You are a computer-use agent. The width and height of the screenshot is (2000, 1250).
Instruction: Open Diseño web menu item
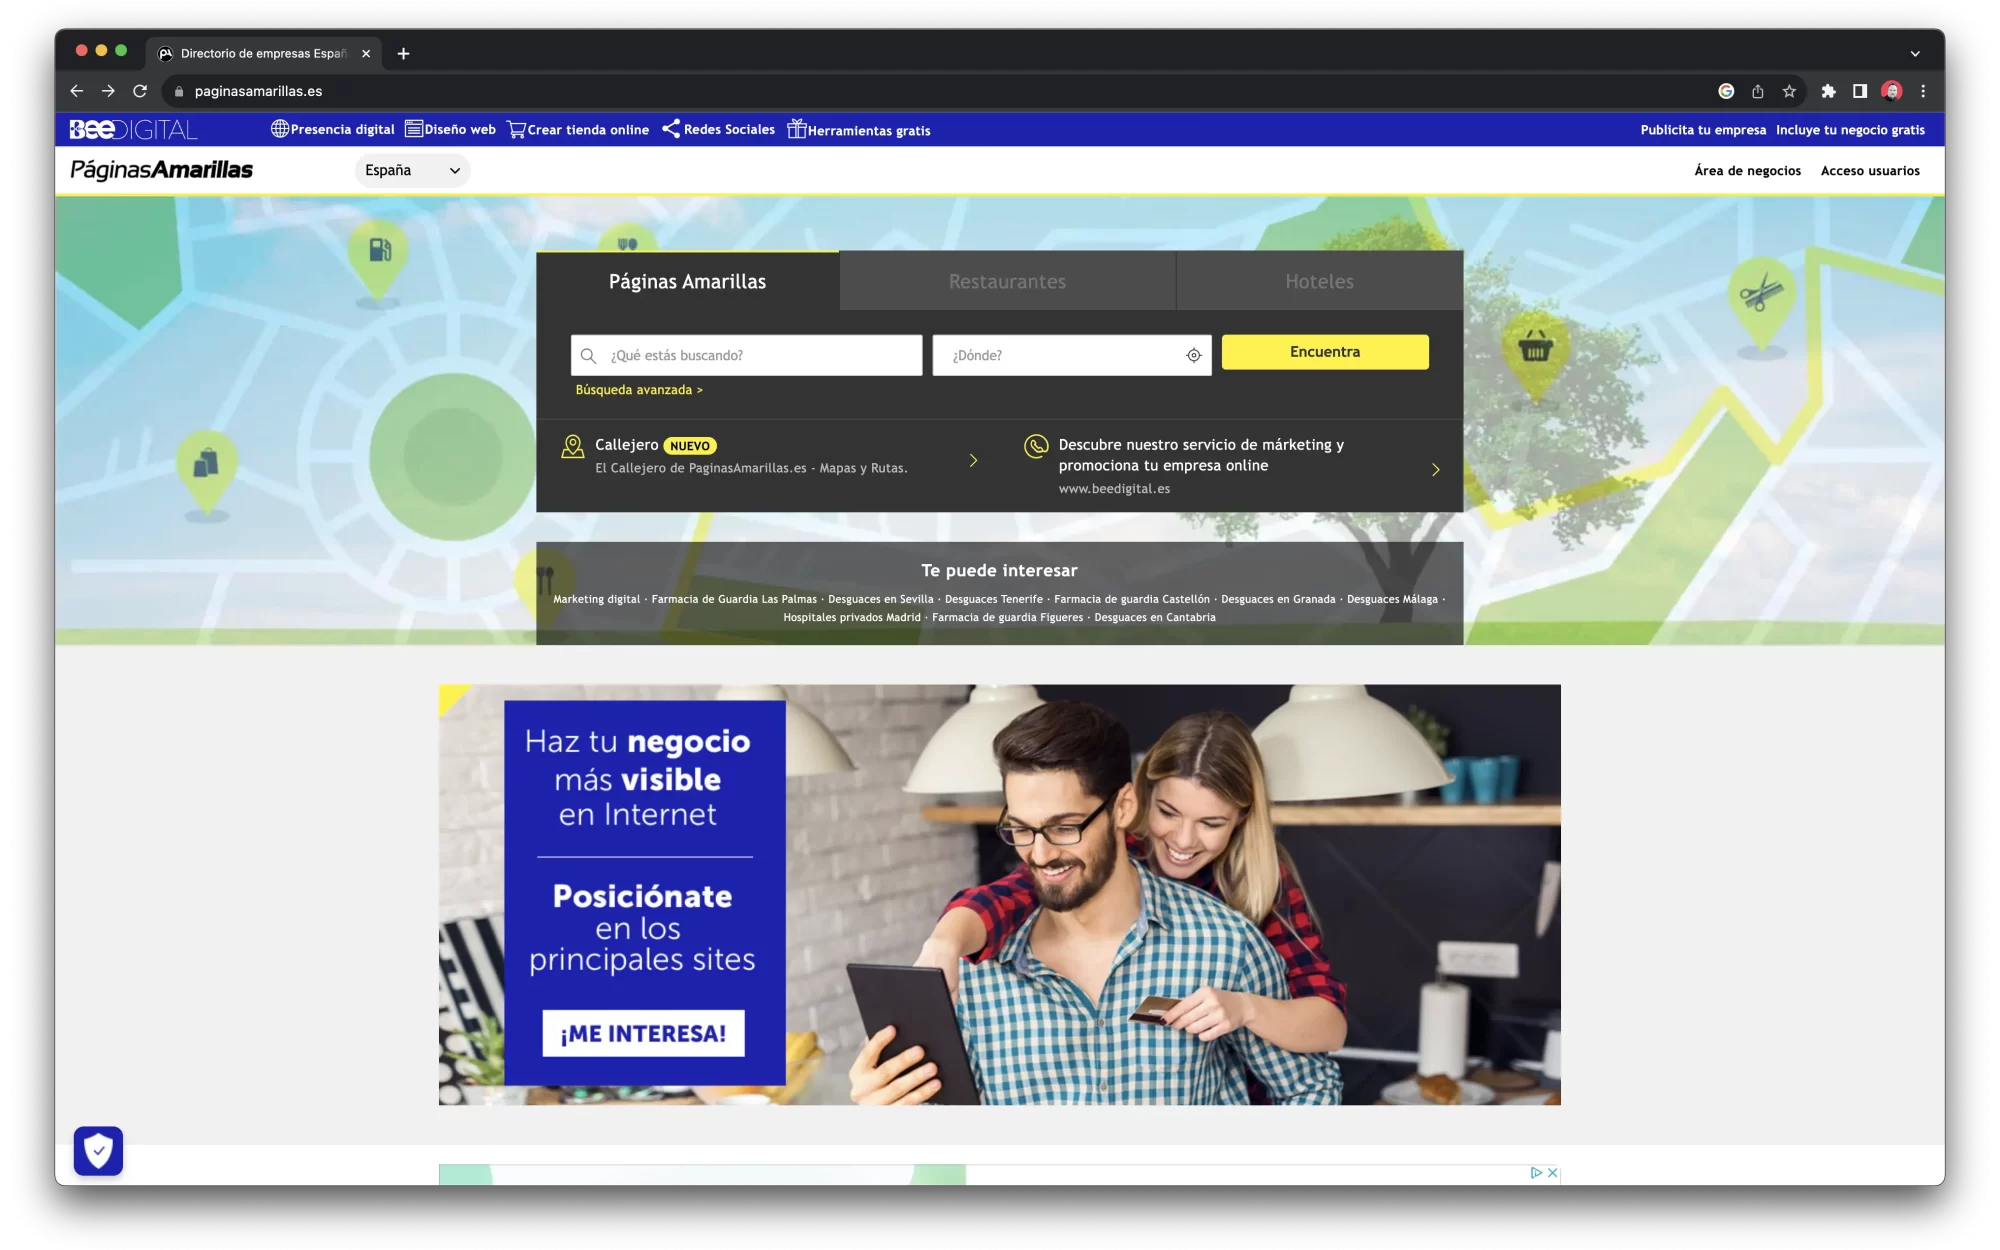[x=449, y=129]
